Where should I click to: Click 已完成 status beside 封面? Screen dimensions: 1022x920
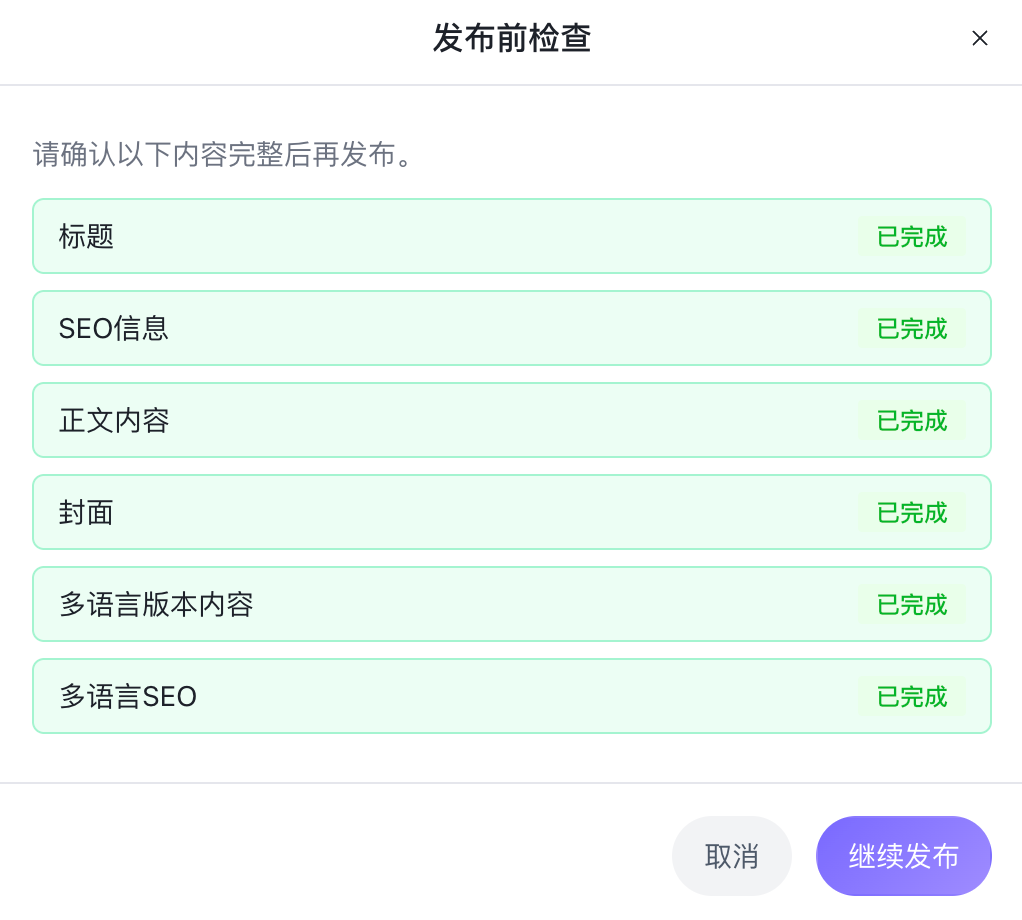pyautogui.click(x=911, y=513)
